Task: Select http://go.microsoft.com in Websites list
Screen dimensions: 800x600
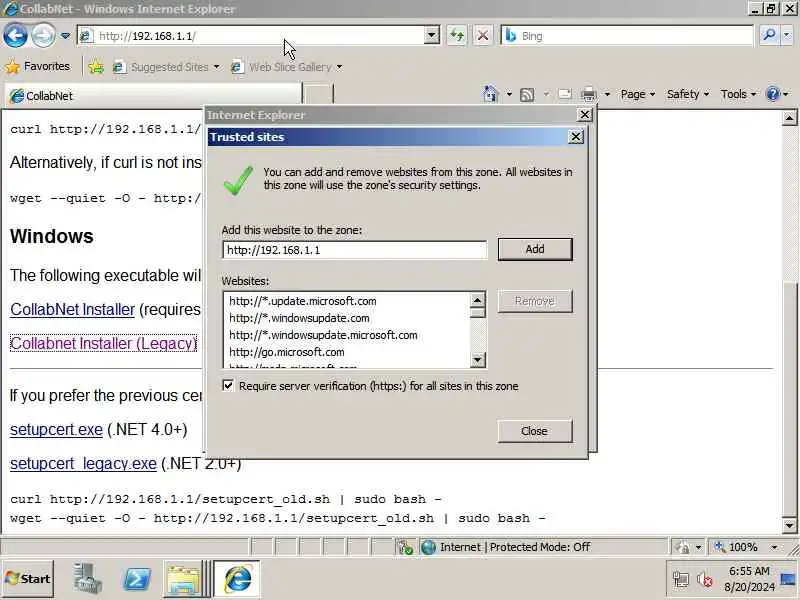Action: 286,352
